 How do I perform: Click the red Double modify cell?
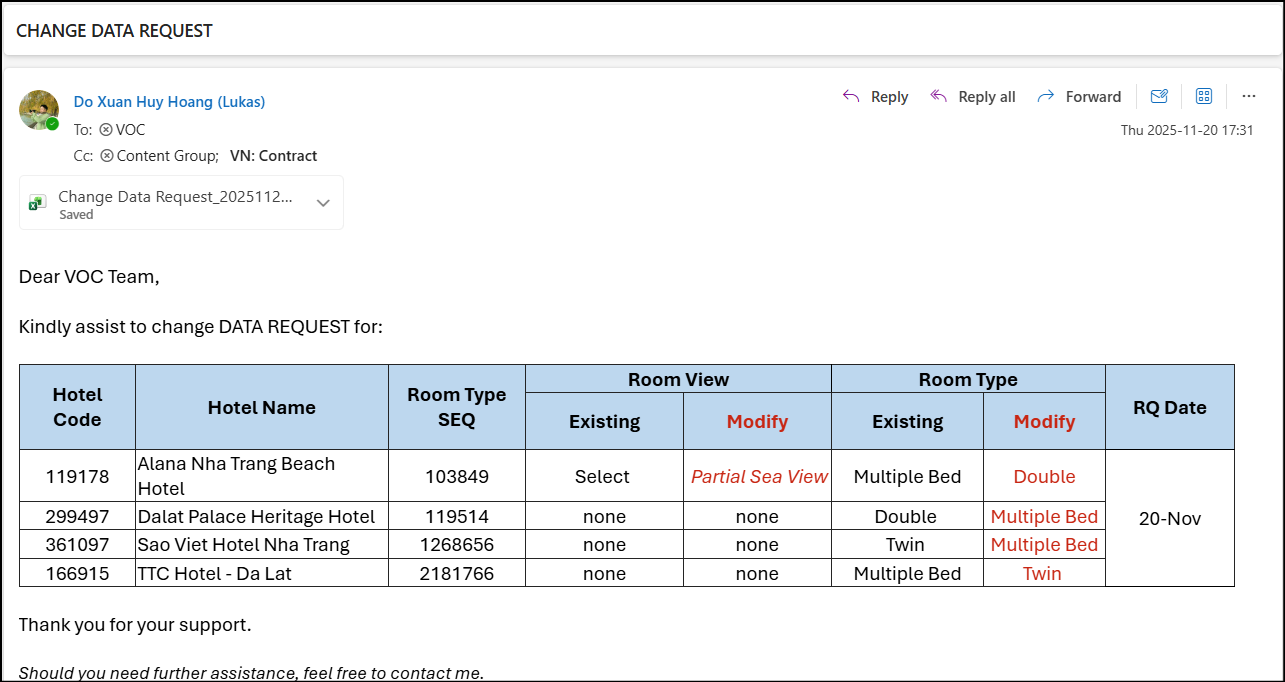point(1044,476)
